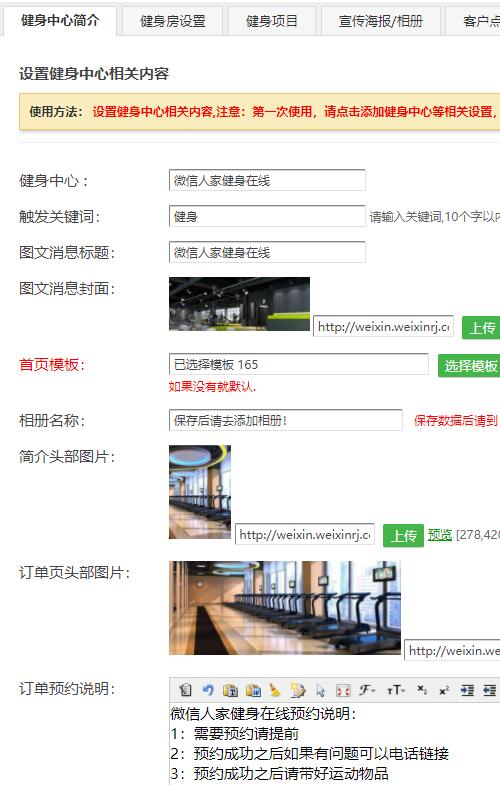Upload the 图文消息封面 image
The image size is (500, 785).
coord(481,327)
